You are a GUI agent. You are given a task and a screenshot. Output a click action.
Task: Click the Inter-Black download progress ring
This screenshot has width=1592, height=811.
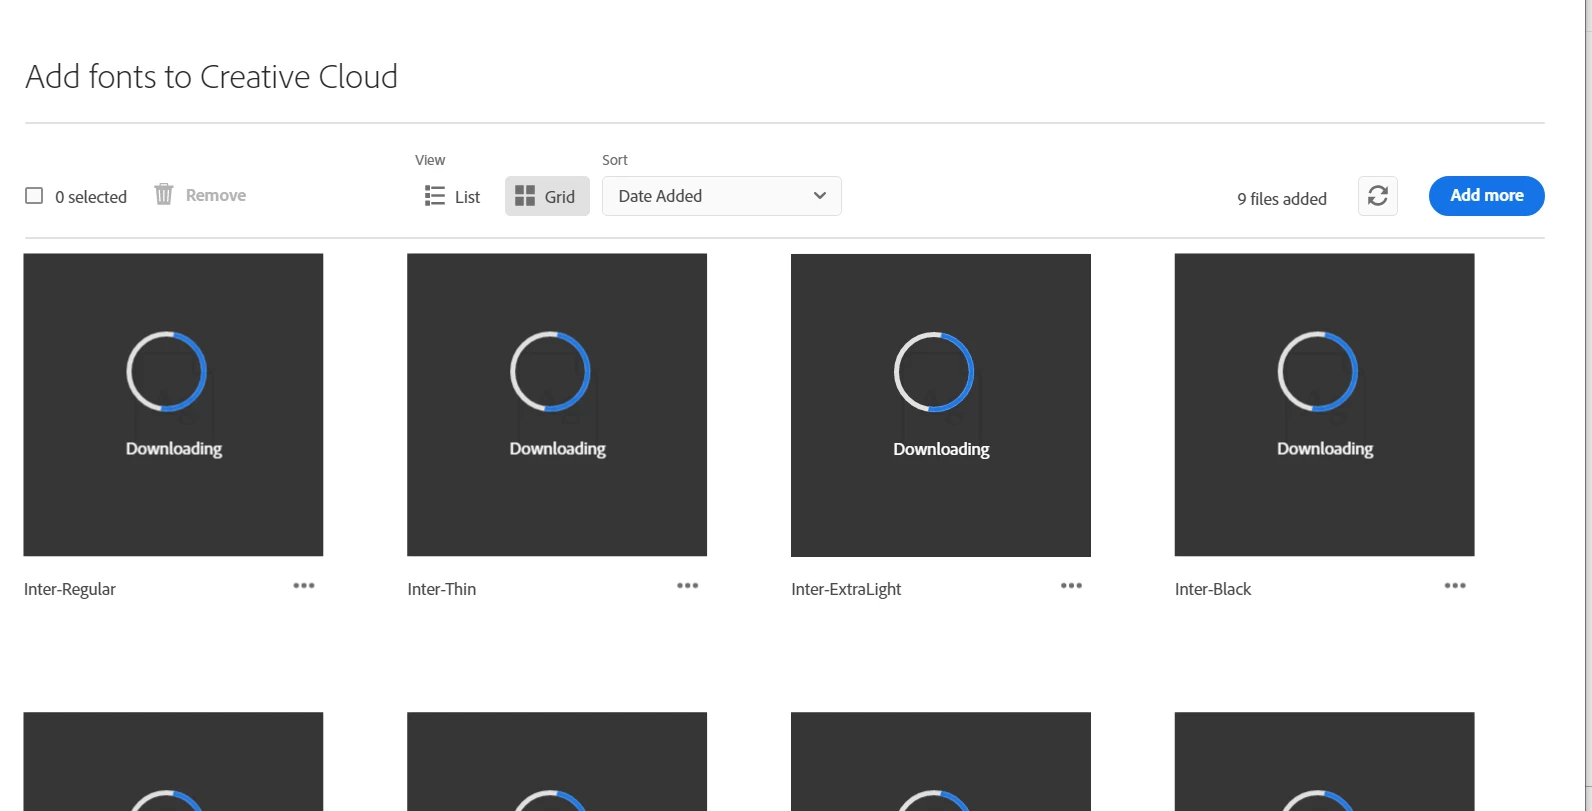pyautogui.click(x=1318, y=371)
